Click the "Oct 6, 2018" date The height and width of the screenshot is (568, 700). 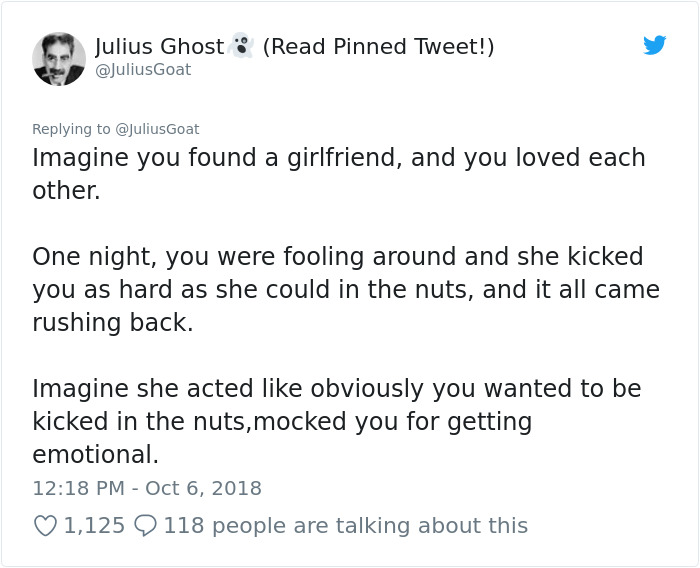click(202, 489)
